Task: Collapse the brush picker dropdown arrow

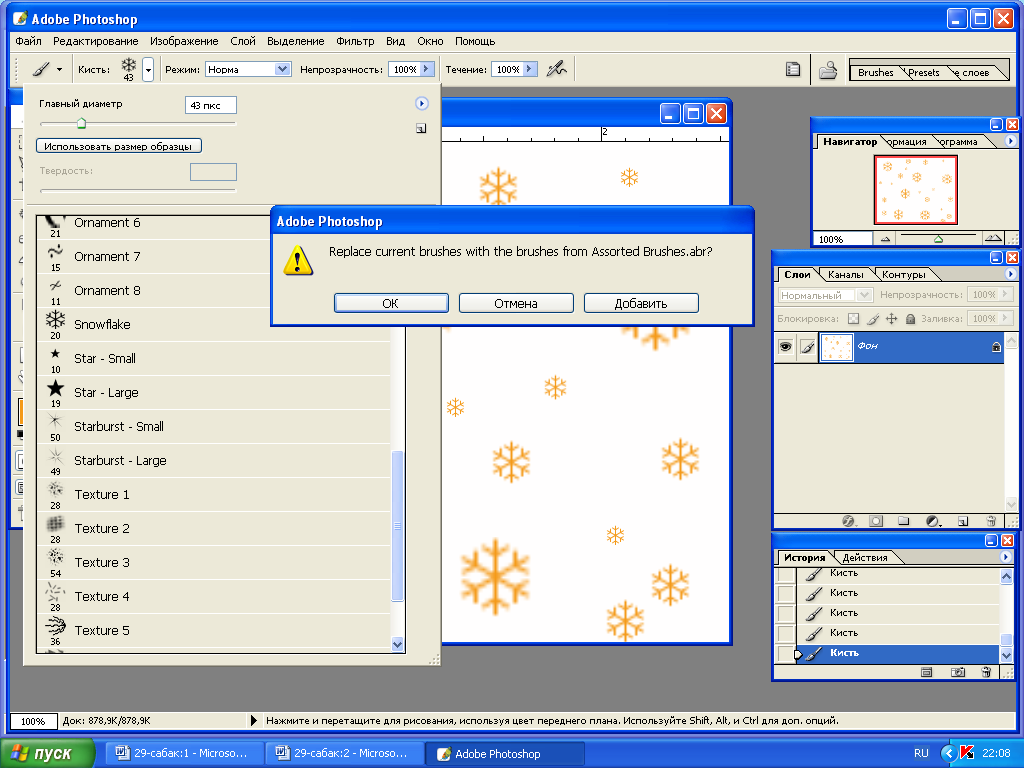Action: pyautogui.click(x=148, y=69)
